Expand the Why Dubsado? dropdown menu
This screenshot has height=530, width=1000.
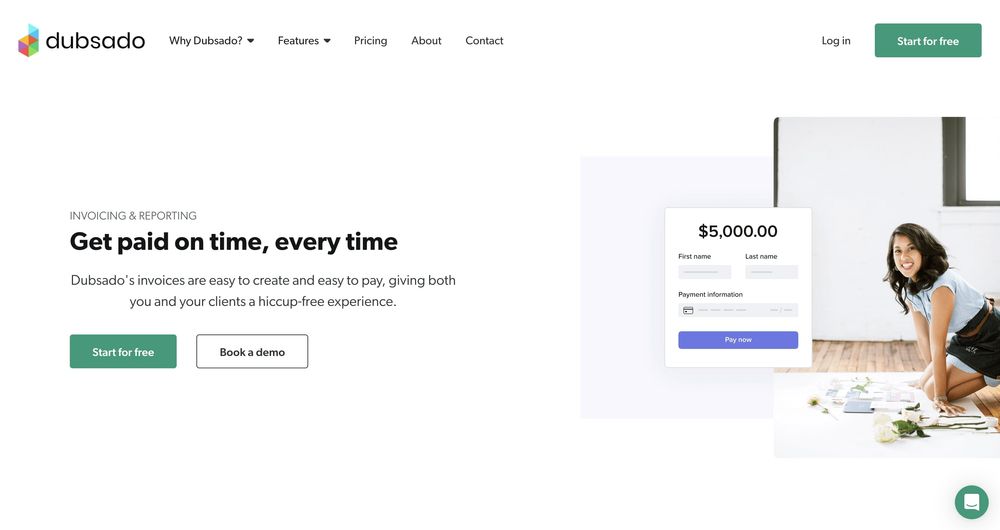(x=211, y=41)
